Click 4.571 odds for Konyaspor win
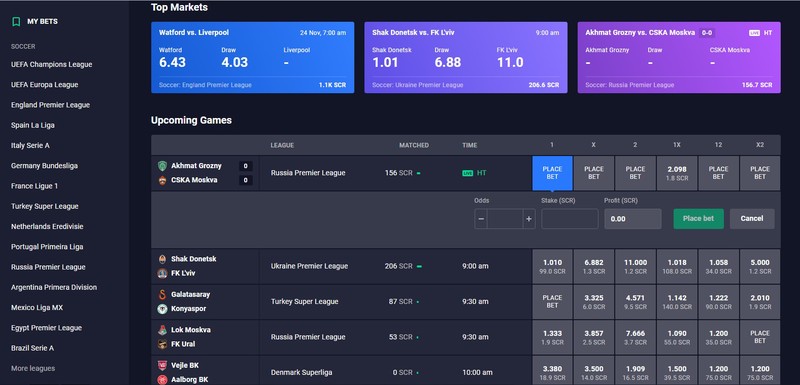The height and width of the screenshot is (385, 800). (x=635, y=302)
